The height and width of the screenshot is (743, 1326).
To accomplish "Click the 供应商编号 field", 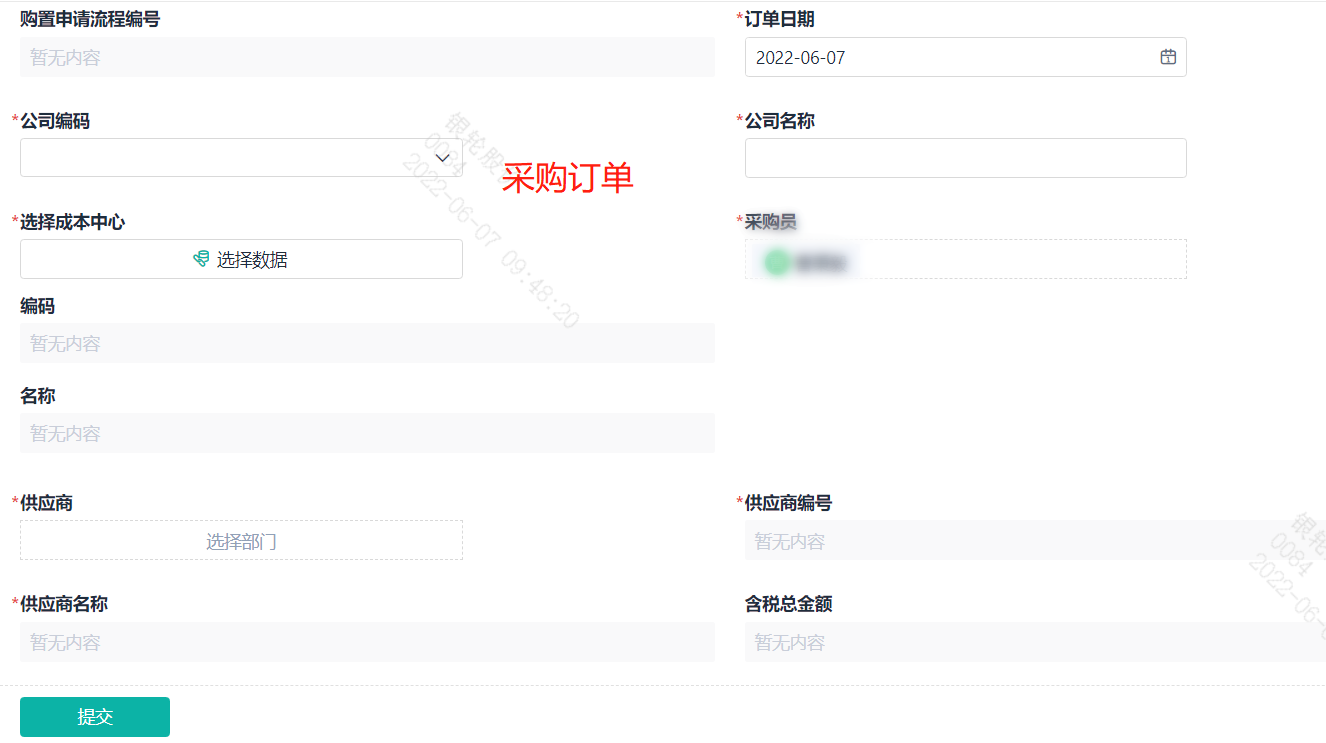I will (x=1030, y=541).
